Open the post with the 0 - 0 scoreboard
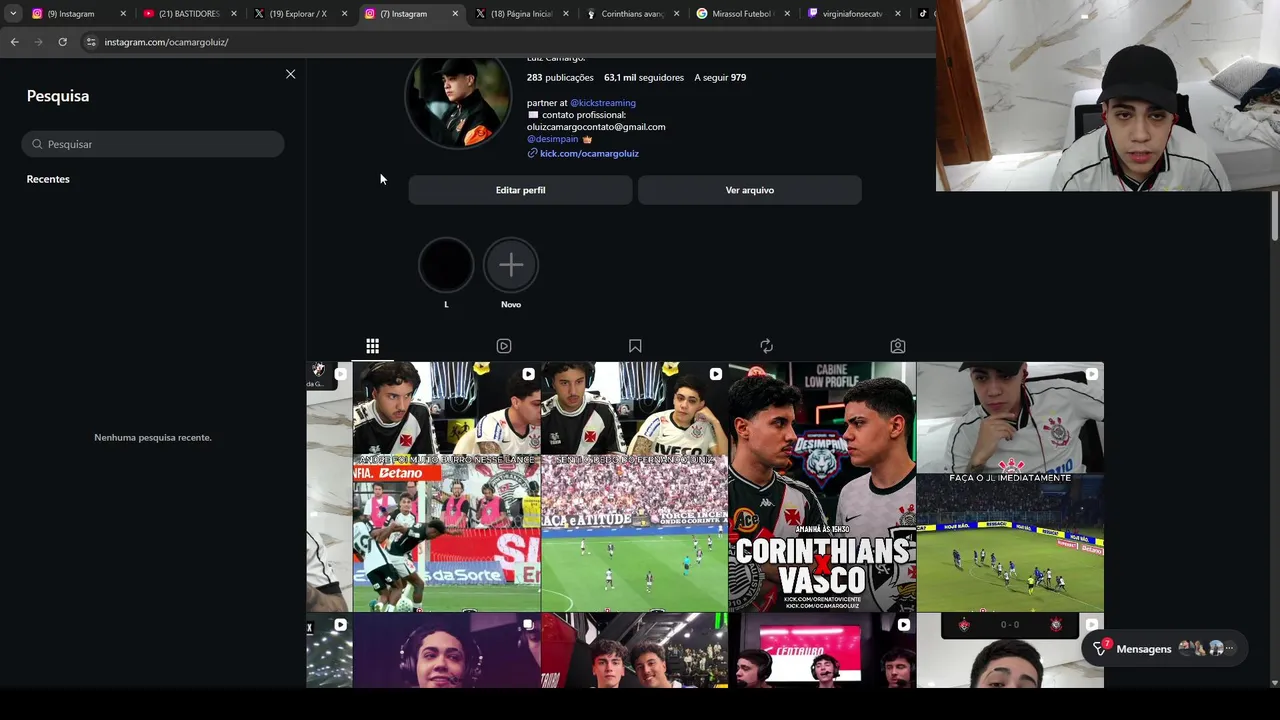Image resolution: width=1280 pixels, height=720 pixels. [x=1010, y=651]
